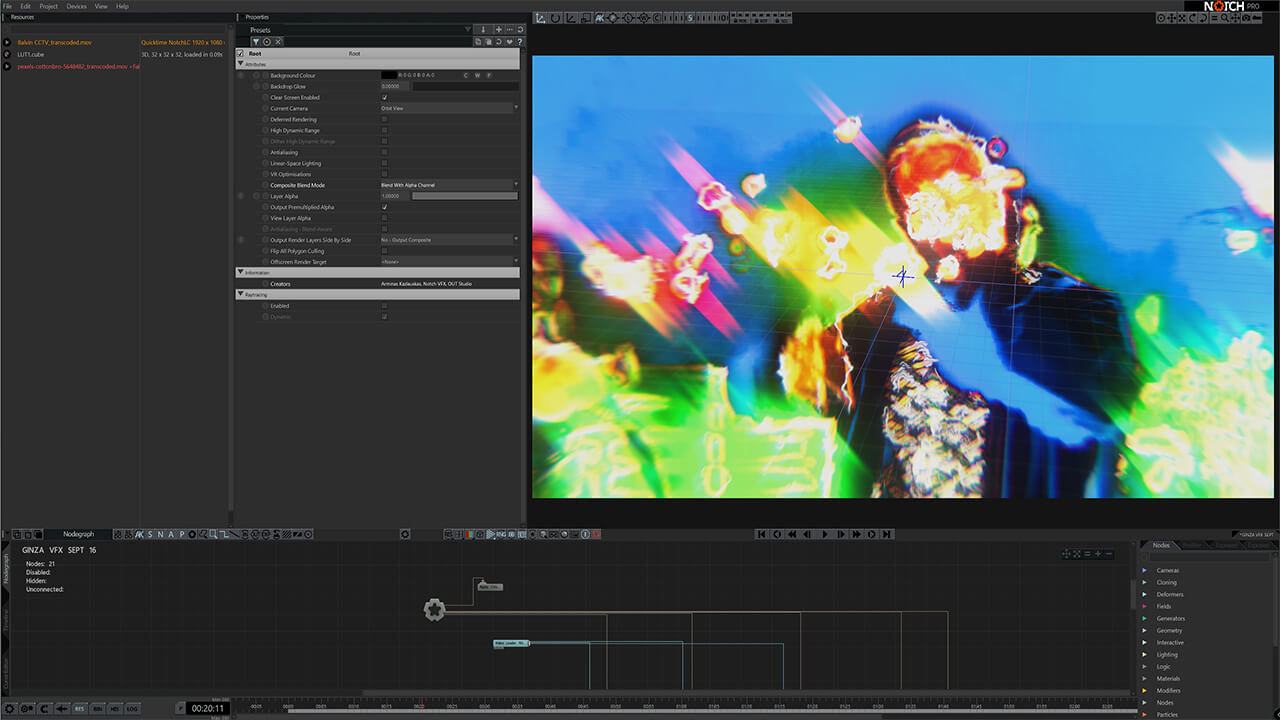Expand the Balvin CCTV resource row arrow
Screen dimensions: 1280x720
tap(7, 43)
